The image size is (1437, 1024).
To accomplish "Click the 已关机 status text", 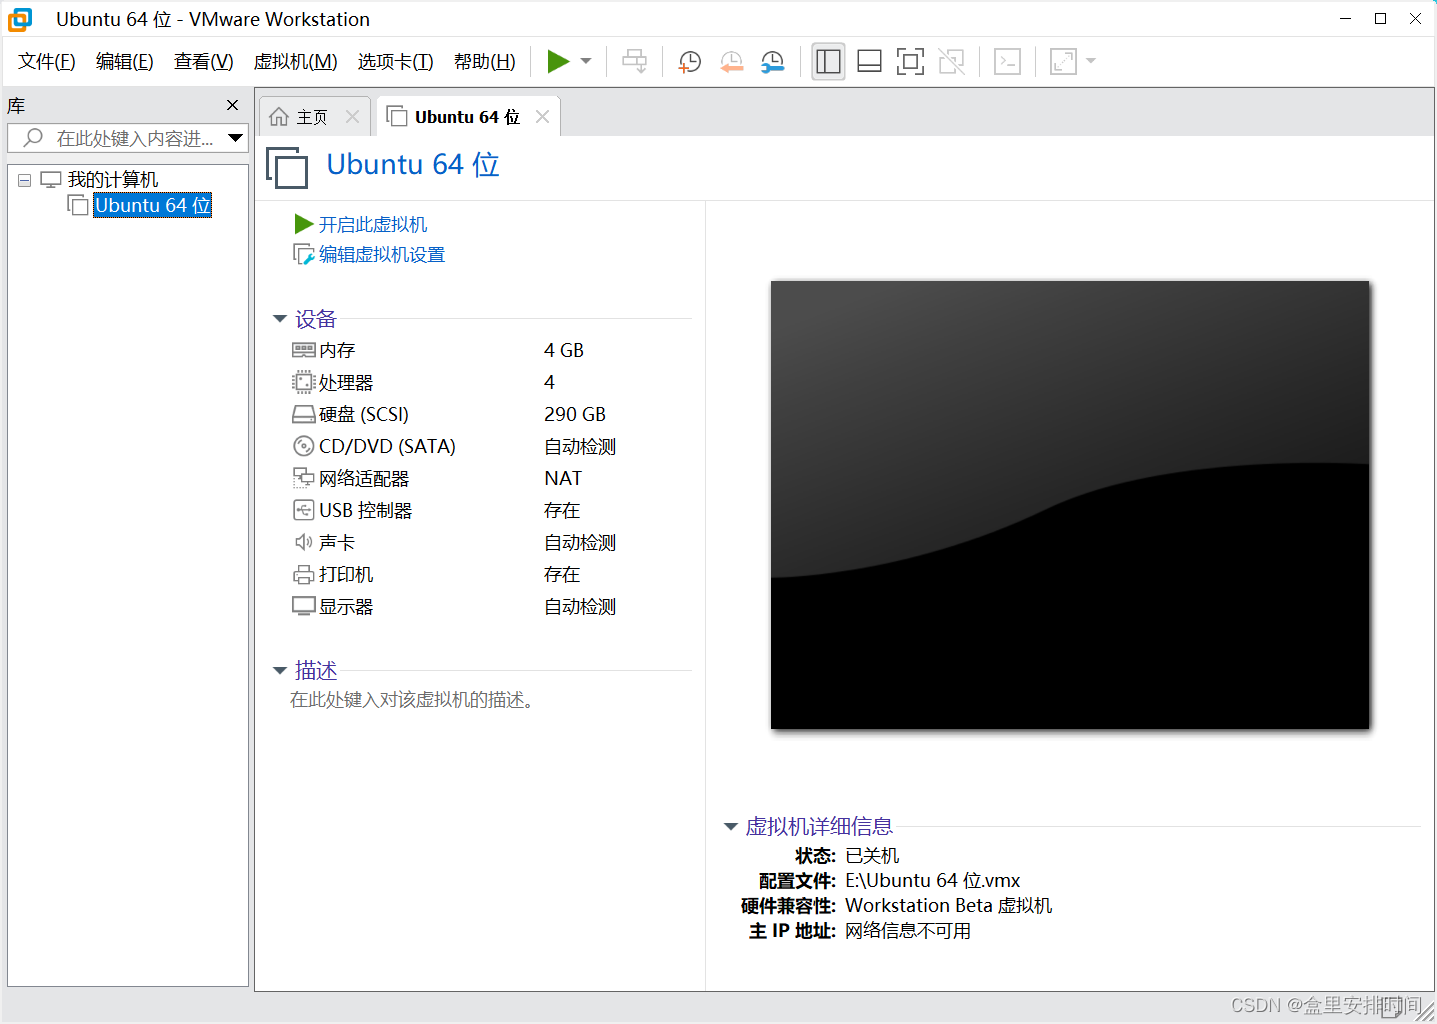I will point(872,856).
